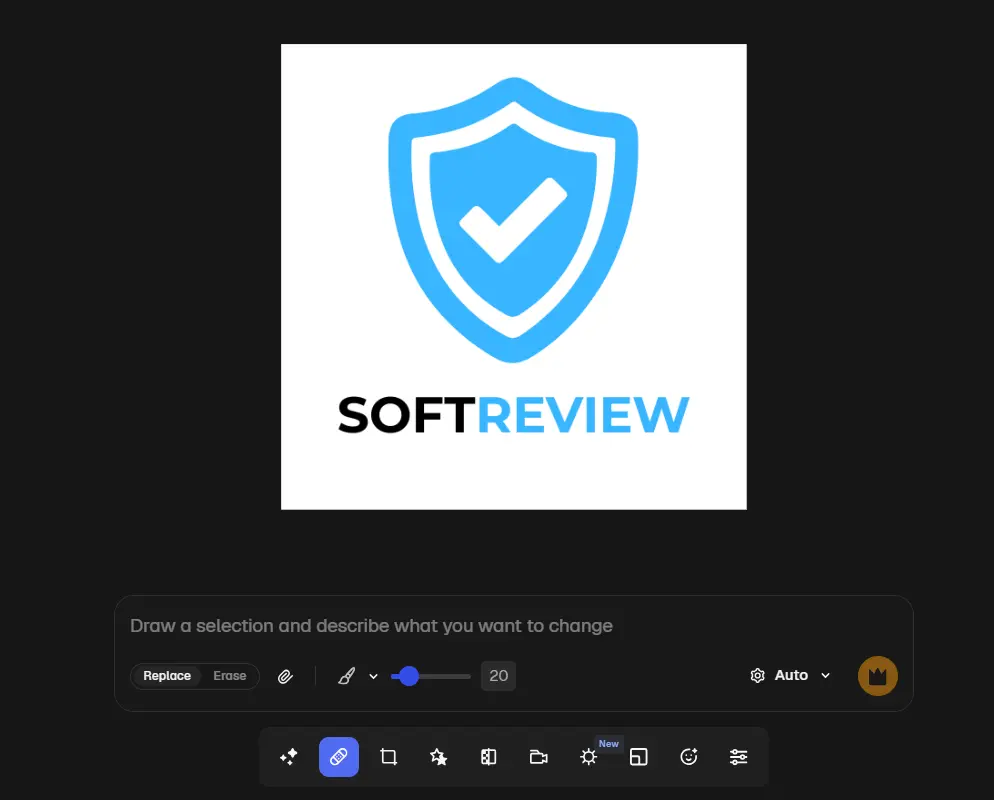Click the crown premium generate button
The width and height of the screenshot is (994, 800).
pyautogui.click(x=878, y=676)
